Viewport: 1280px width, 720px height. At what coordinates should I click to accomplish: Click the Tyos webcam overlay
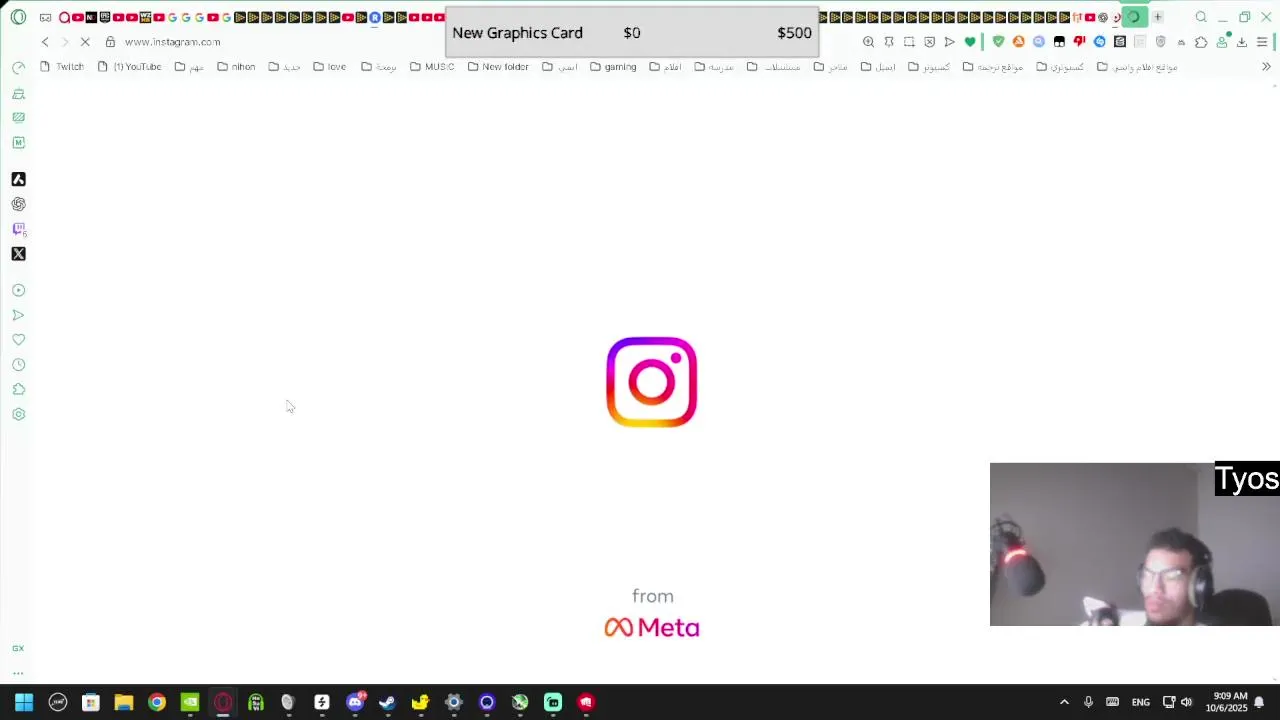pos(1134,544)
